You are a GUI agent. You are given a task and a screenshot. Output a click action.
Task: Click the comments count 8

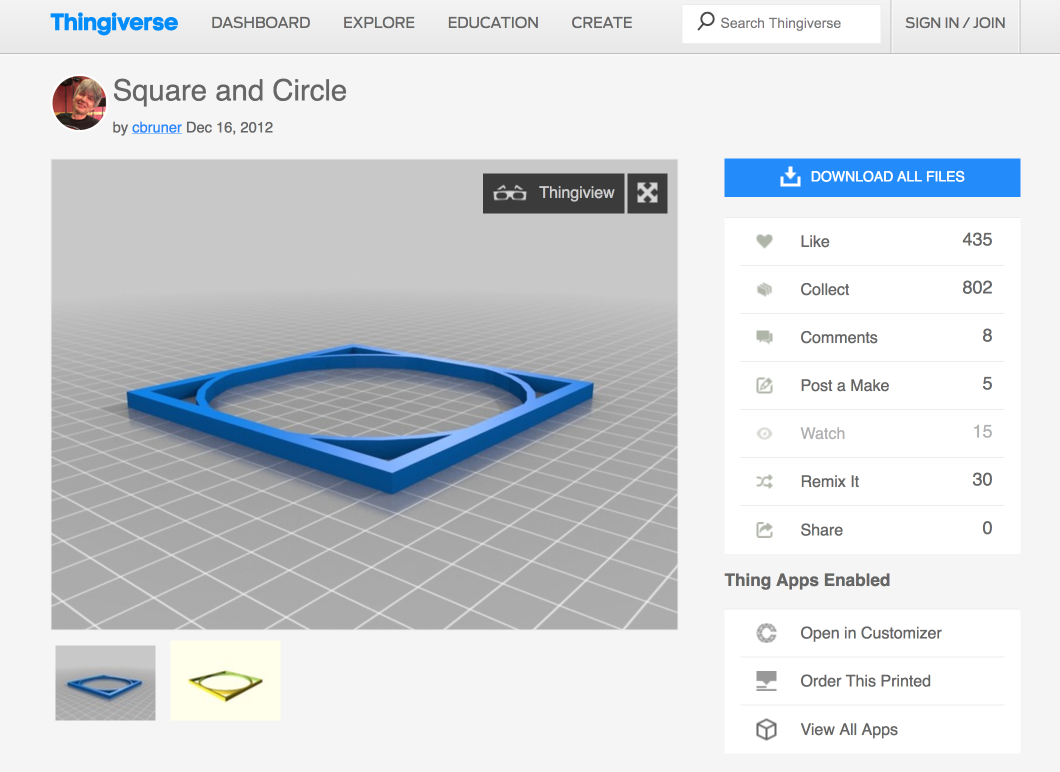[987, 335]
